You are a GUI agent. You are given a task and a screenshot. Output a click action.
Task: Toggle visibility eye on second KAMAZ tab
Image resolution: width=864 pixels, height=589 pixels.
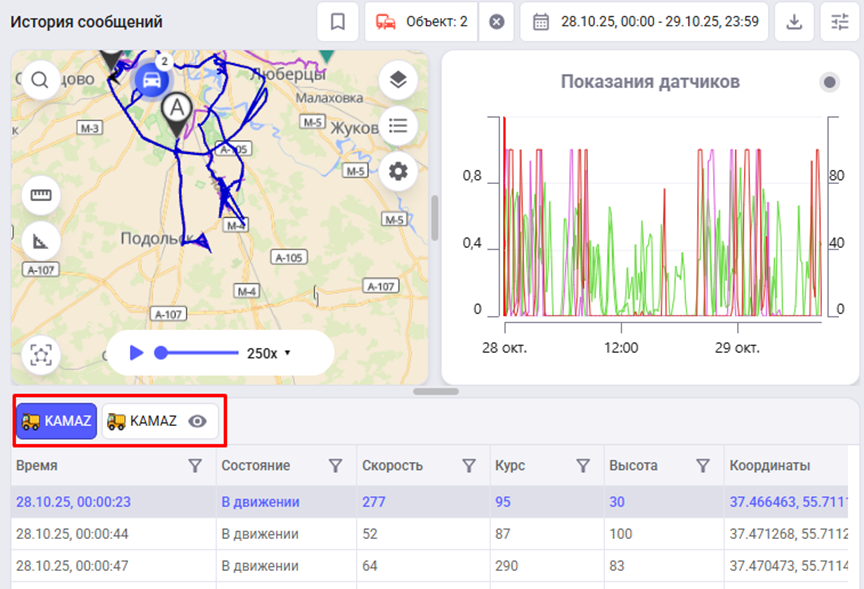(x=198, y=422)
